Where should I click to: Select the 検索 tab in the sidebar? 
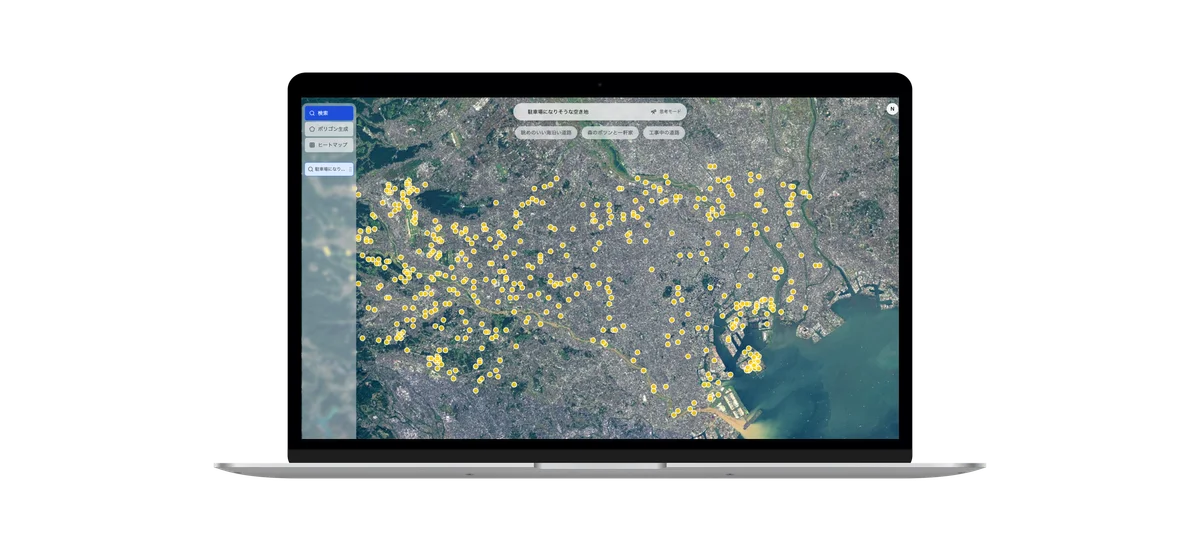pyautogui.click(x=329, y=113)
